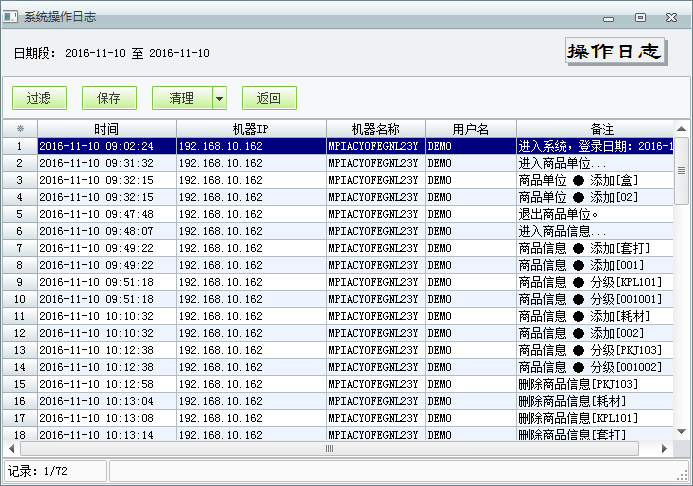Sort by the 用户名 column header
This screenshot has width=693, height=486.
[470, 129]
